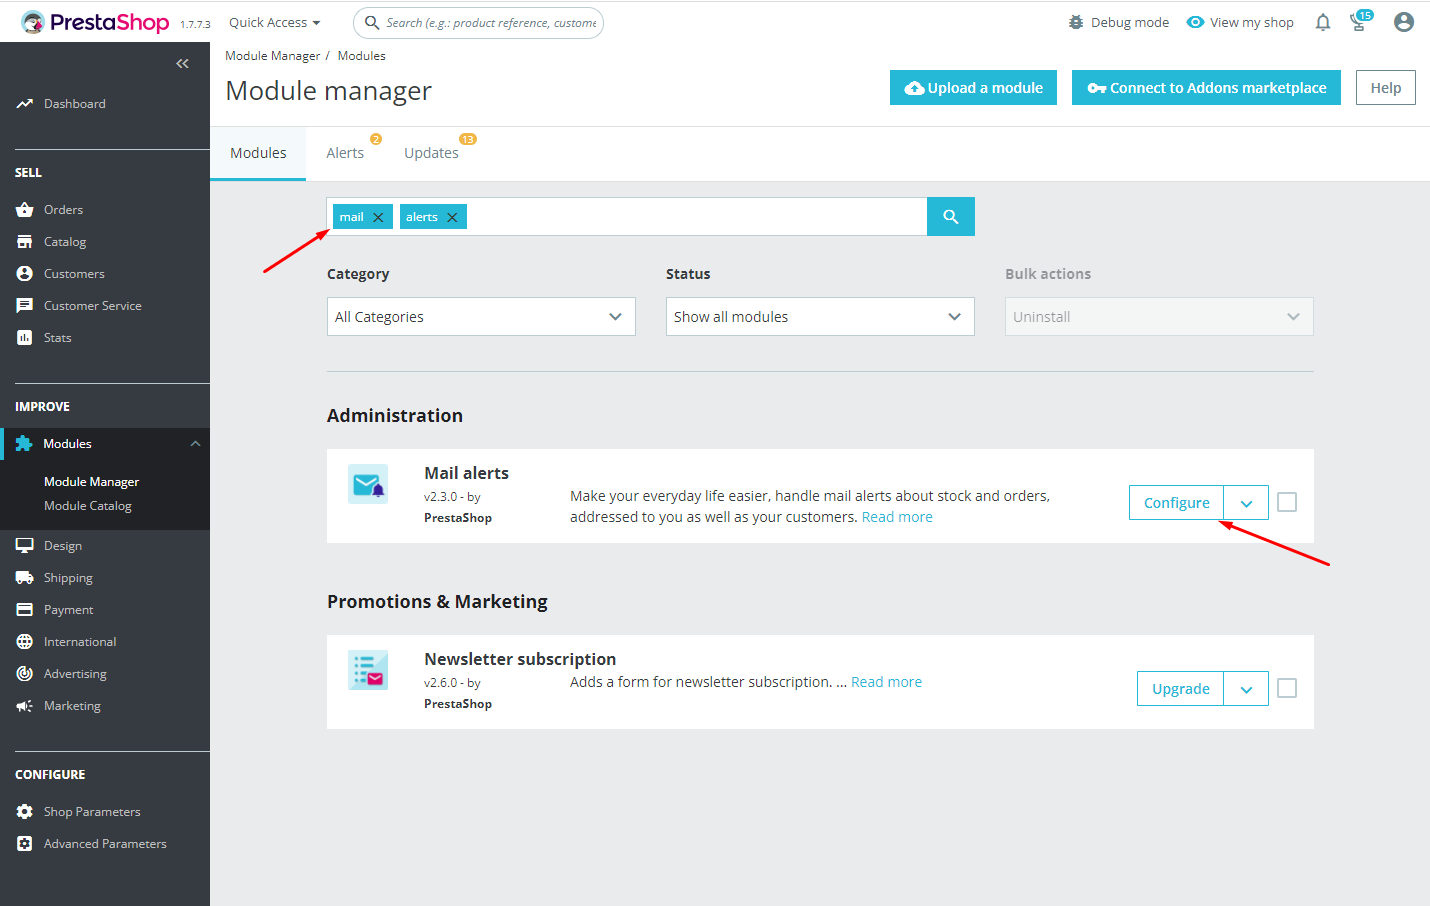The image size is (1430, 906).
Task: Click the Mail alerts module icon
Action: [x=368, y=484]
